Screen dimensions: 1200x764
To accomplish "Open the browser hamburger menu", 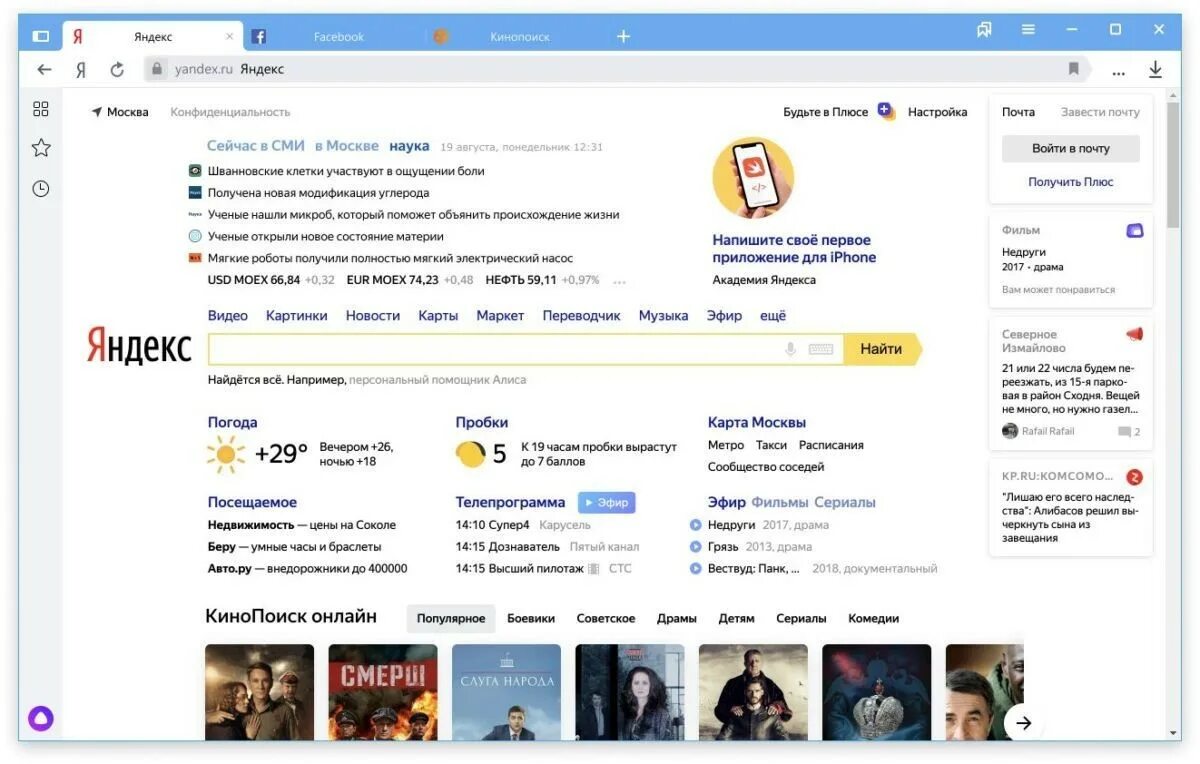I will coord(1028,30).
